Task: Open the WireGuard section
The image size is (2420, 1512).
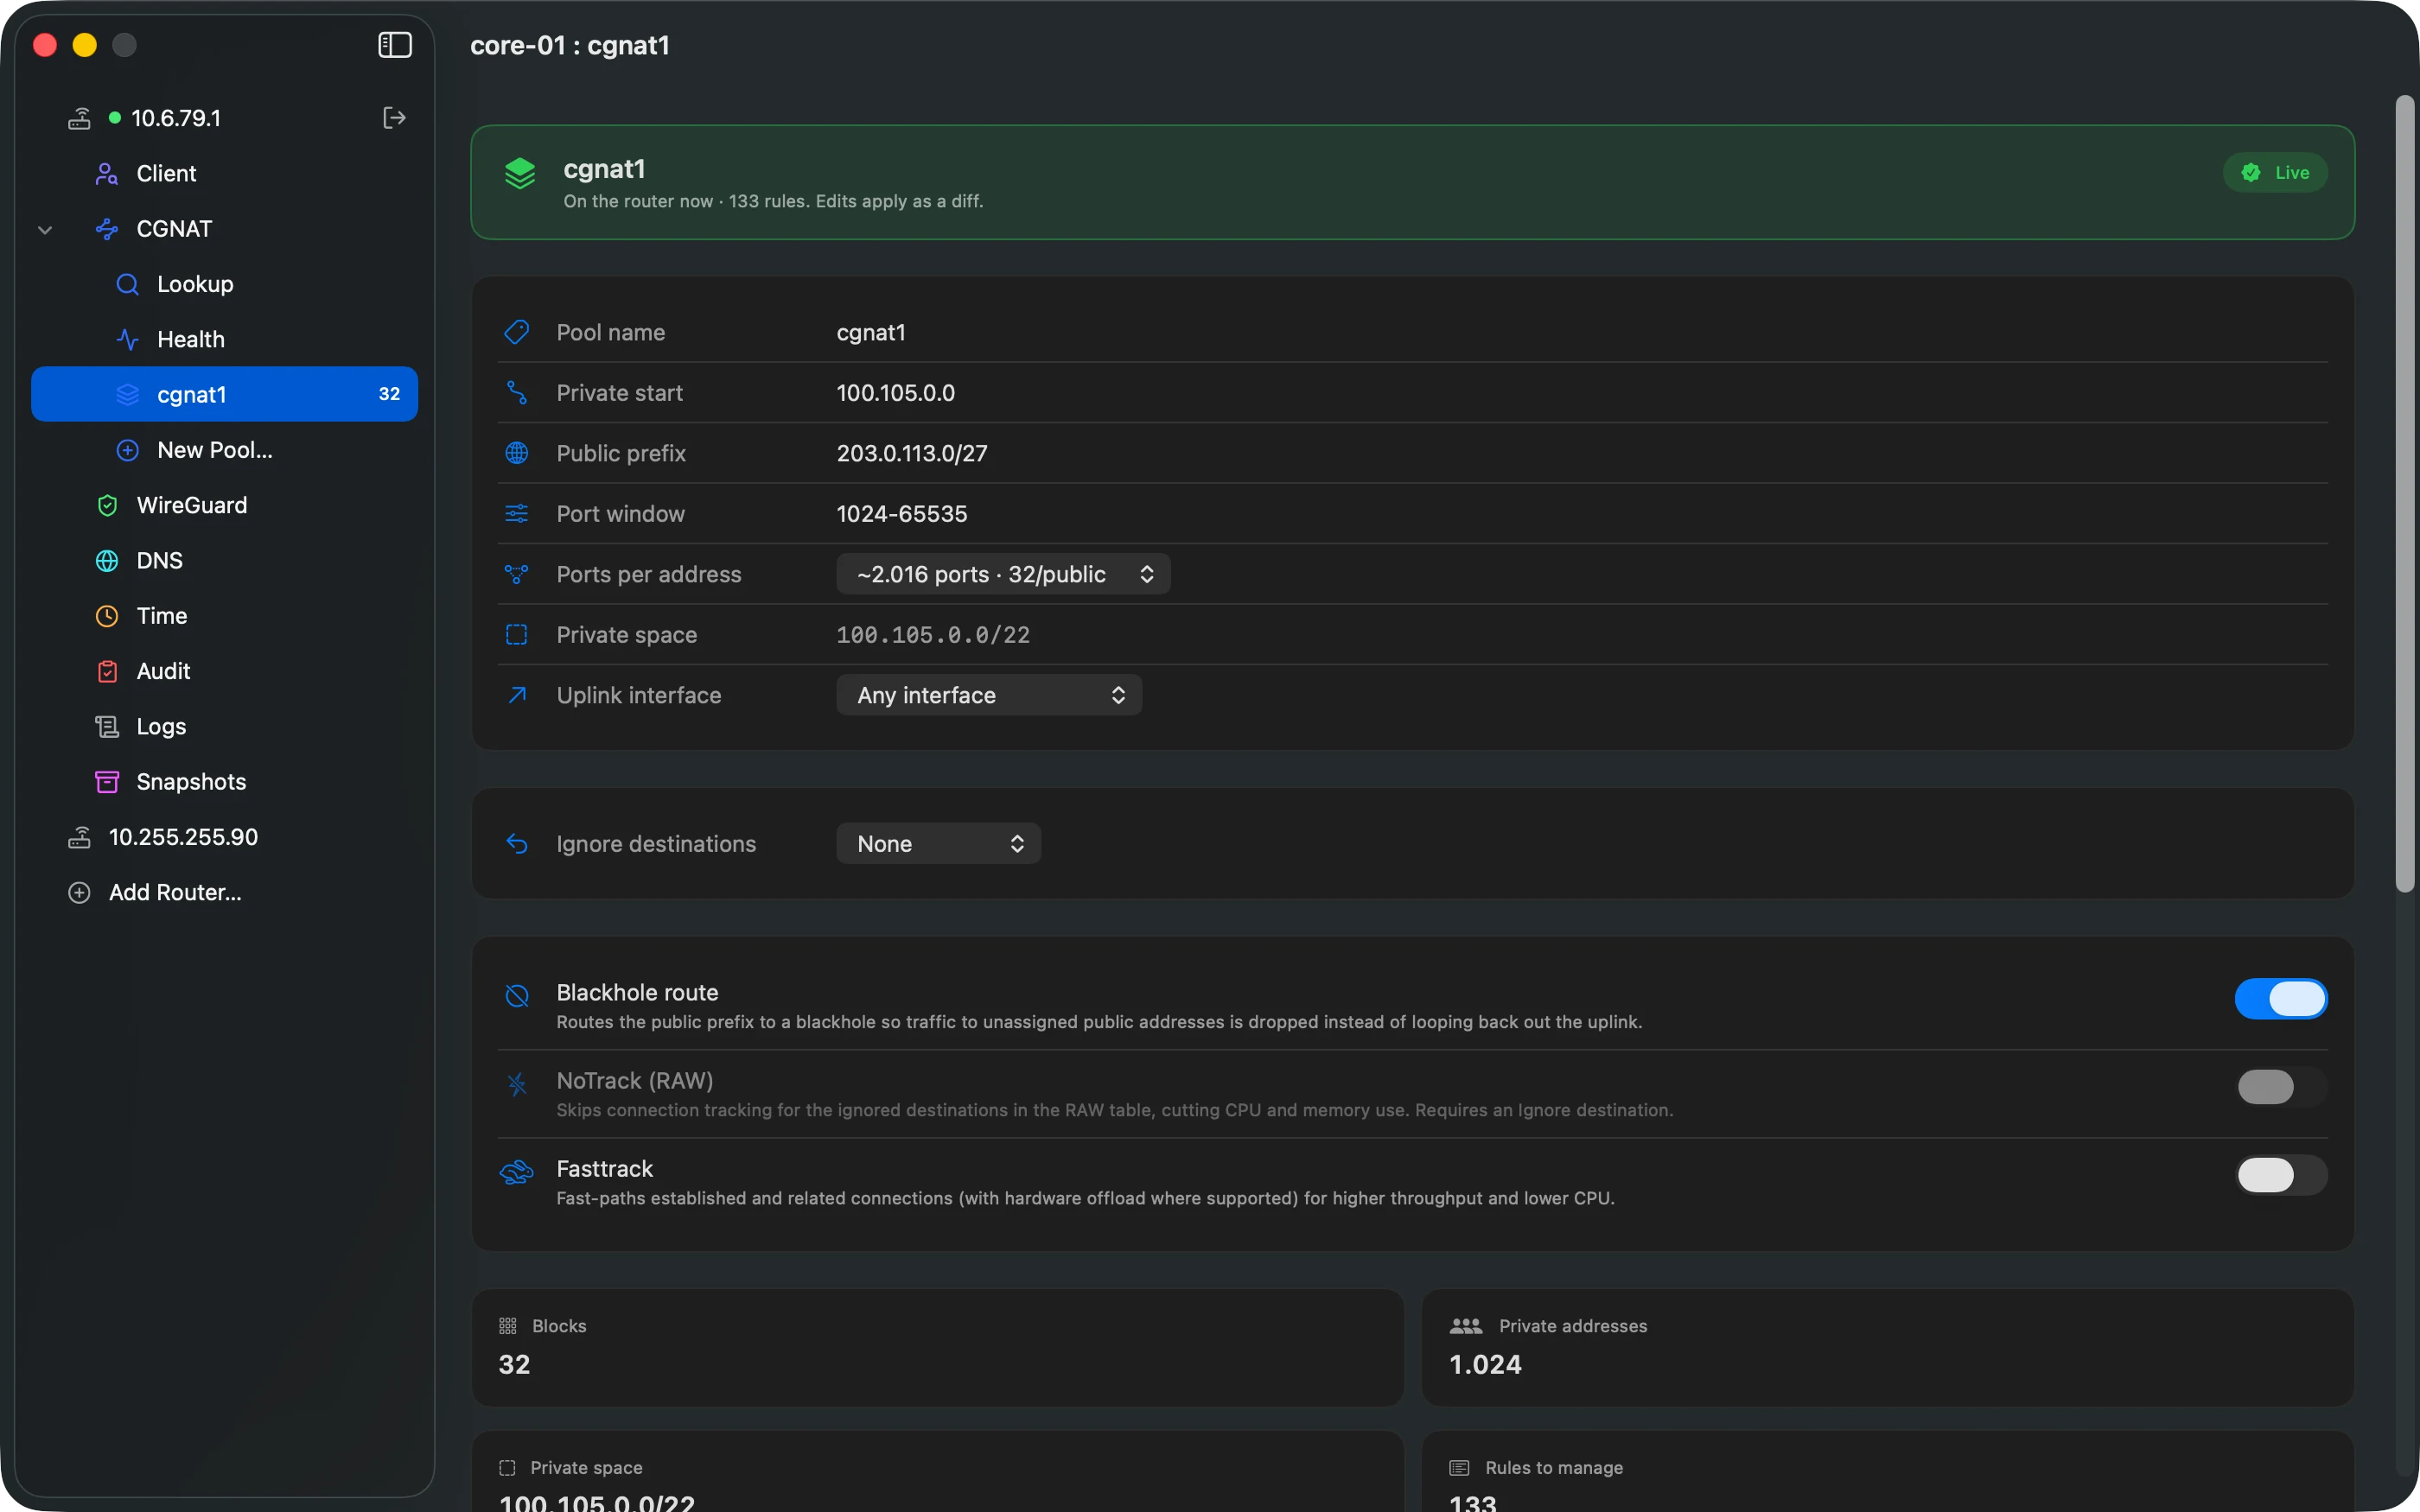Action: (x=225, y=506)
